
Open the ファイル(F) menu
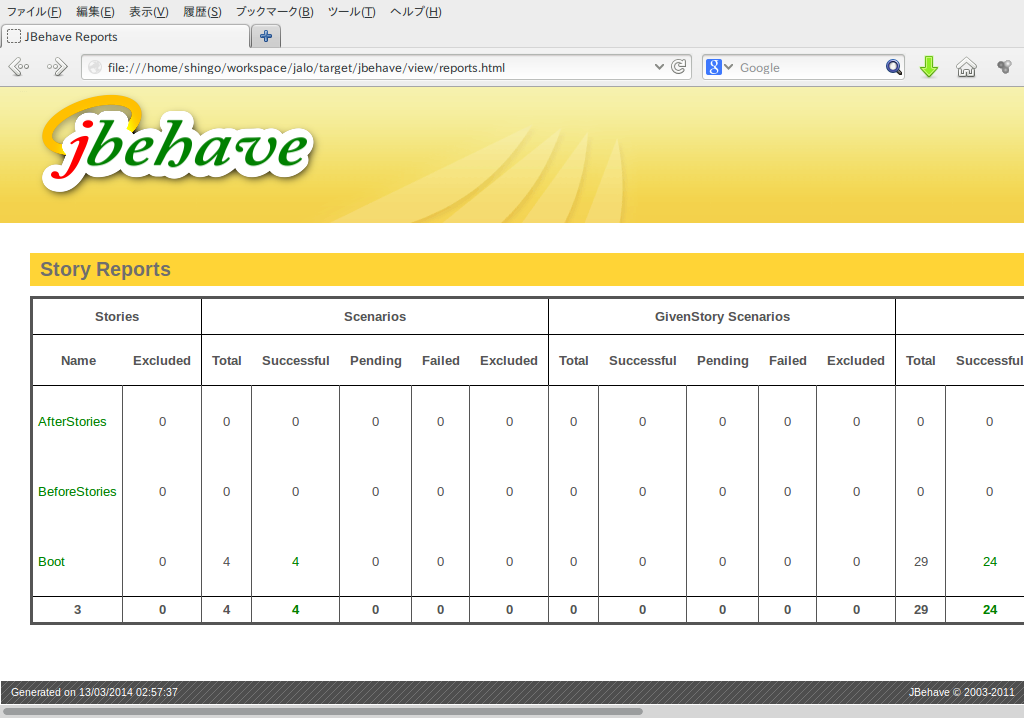click(x=34, y=12)
